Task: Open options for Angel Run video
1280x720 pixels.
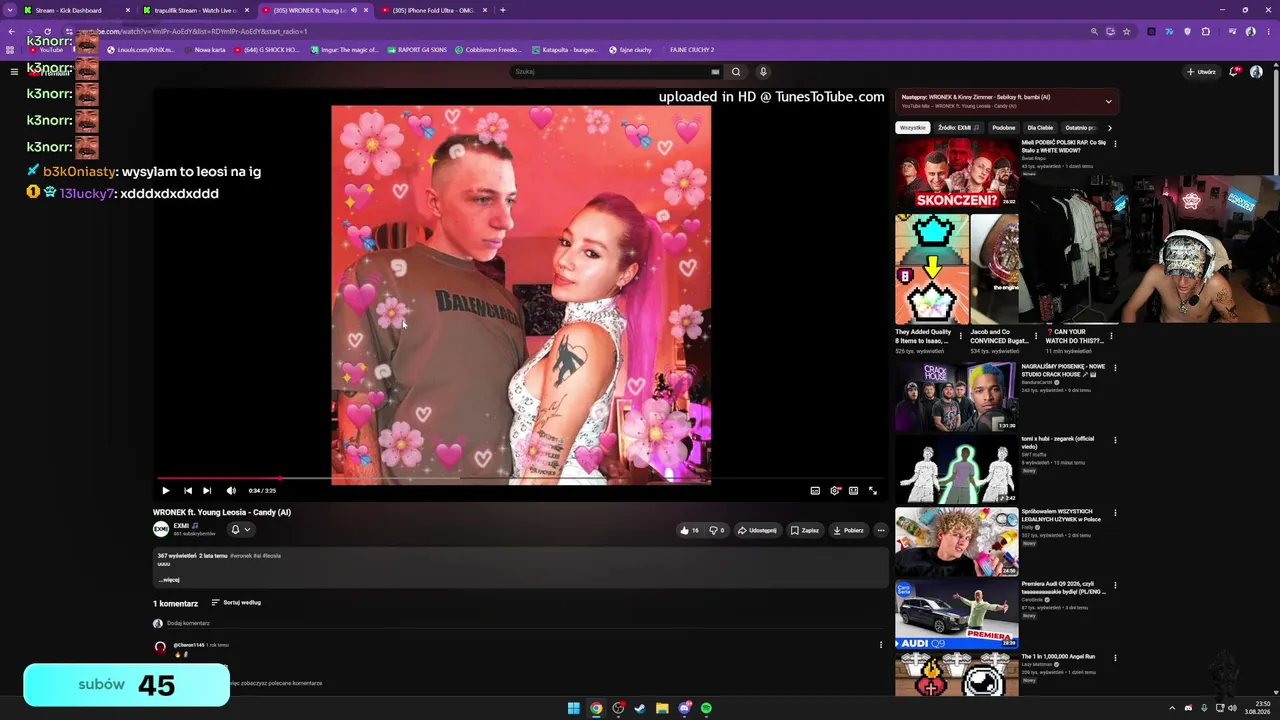Action: 1115,658
